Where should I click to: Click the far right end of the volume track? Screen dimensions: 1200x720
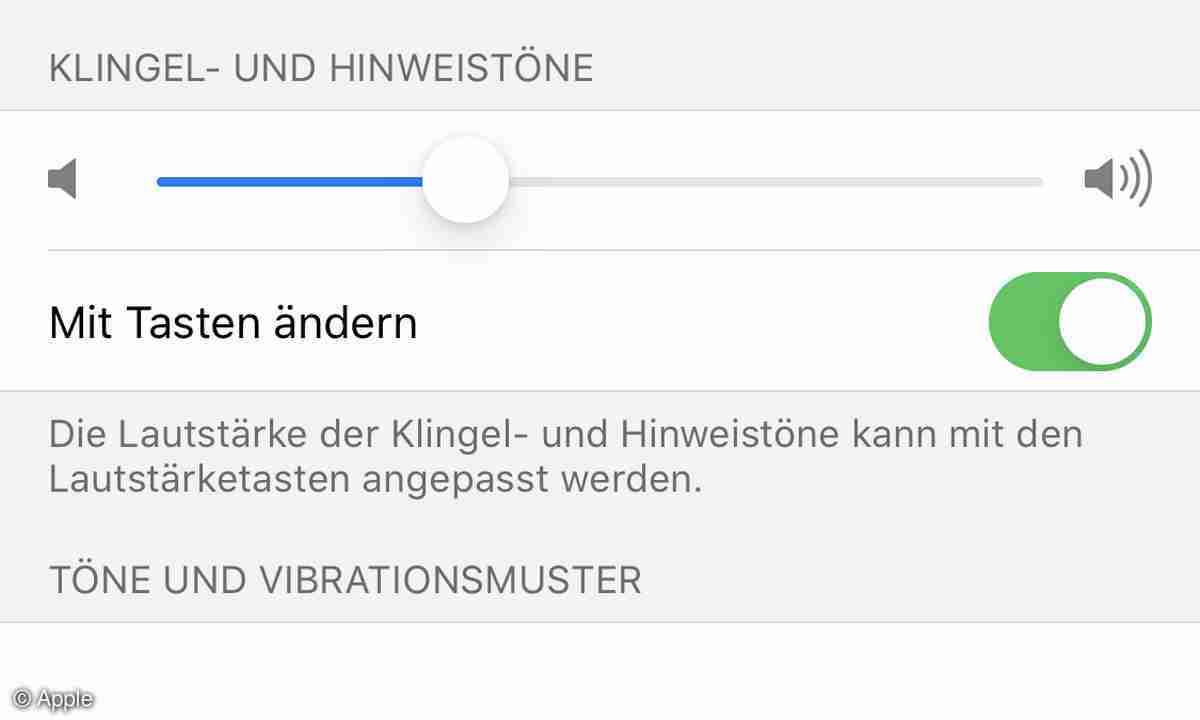click(1036, 182)
